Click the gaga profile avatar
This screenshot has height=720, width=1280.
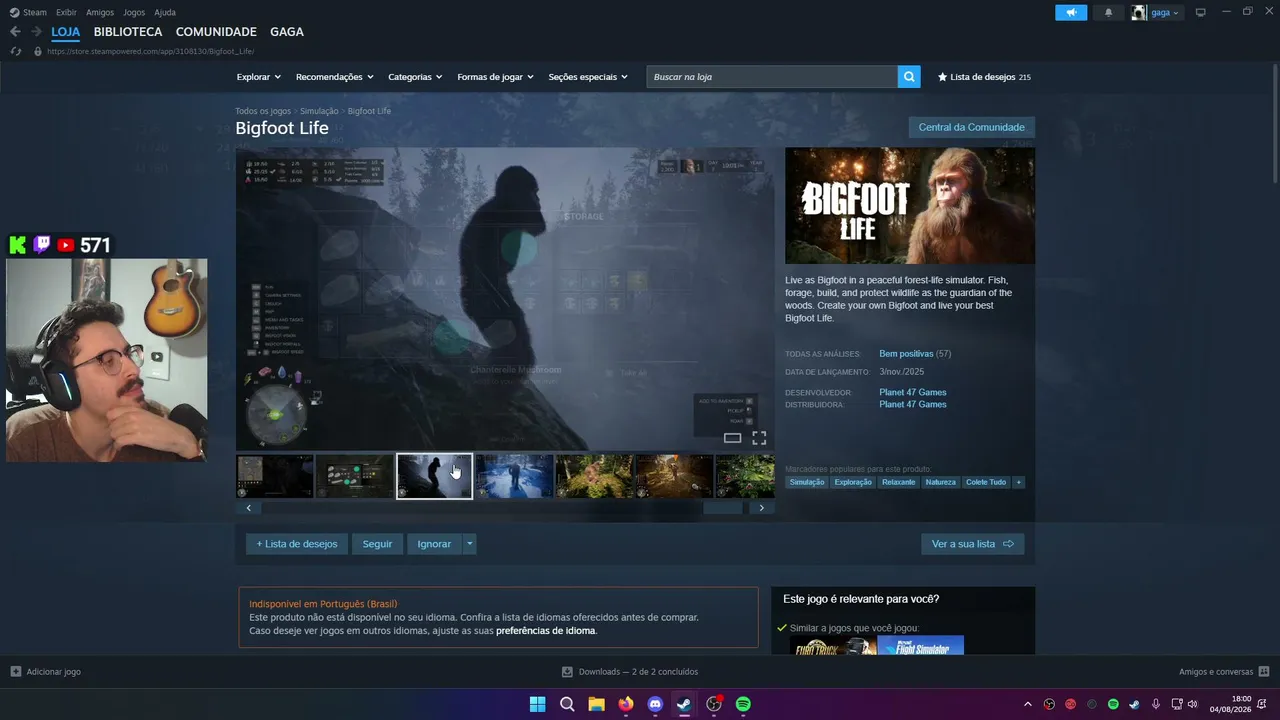[x=1139, y=13]
